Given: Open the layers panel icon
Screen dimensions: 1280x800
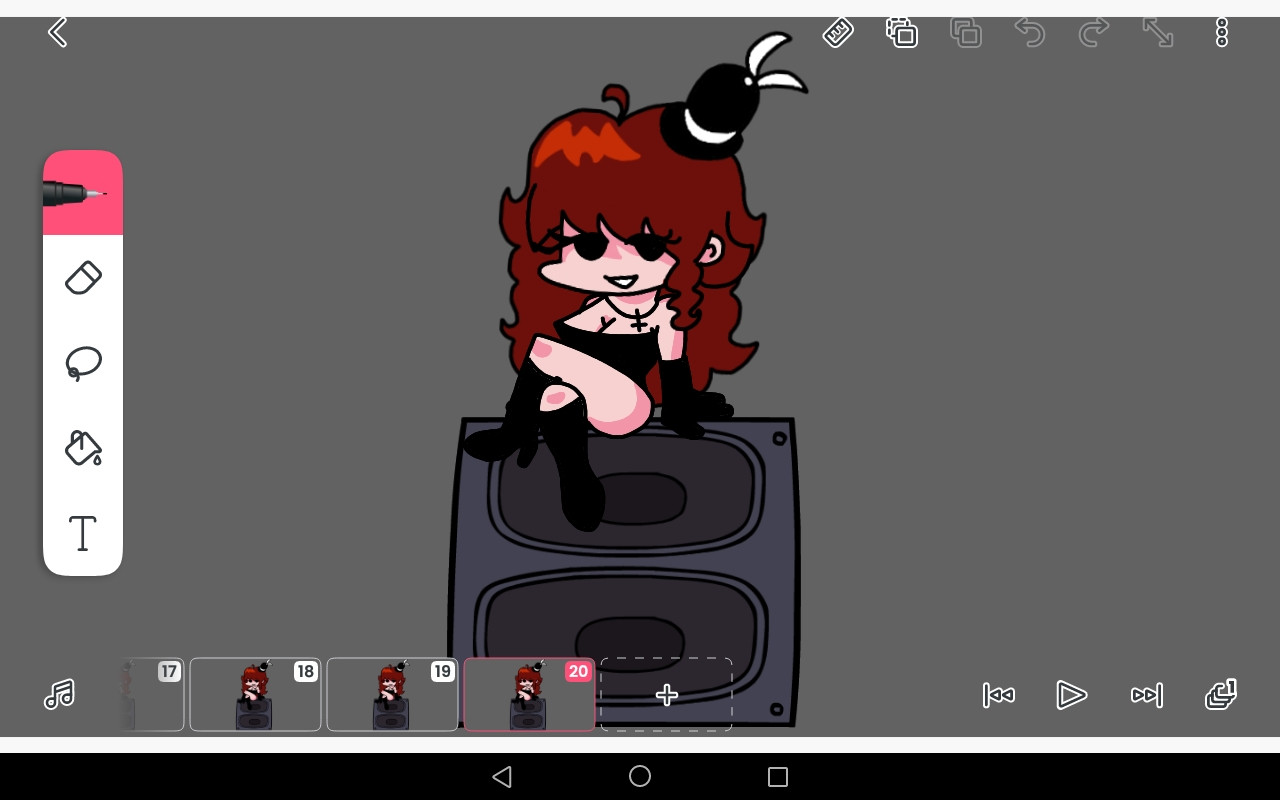Looking at the screenshot, I should coord(1221,694).
